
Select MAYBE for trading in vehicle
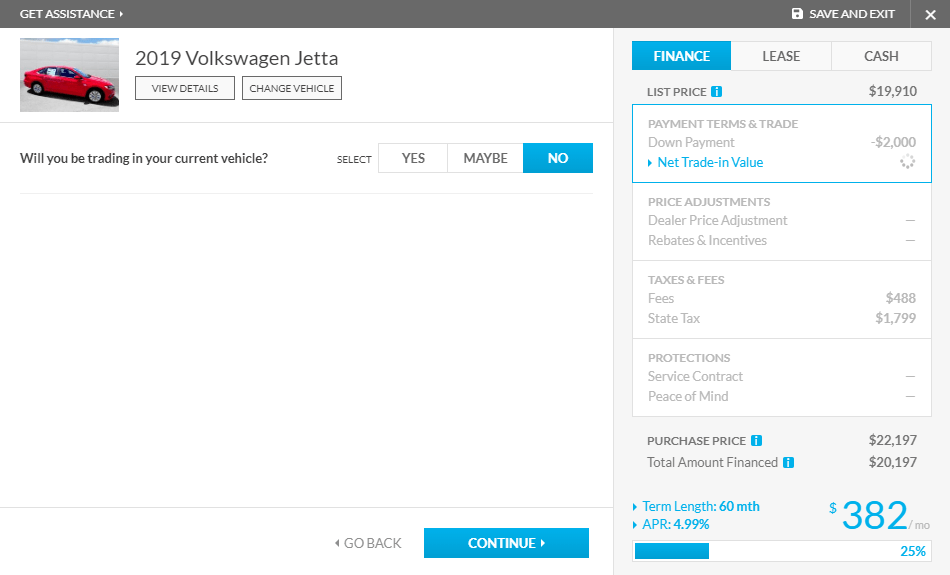485,158
